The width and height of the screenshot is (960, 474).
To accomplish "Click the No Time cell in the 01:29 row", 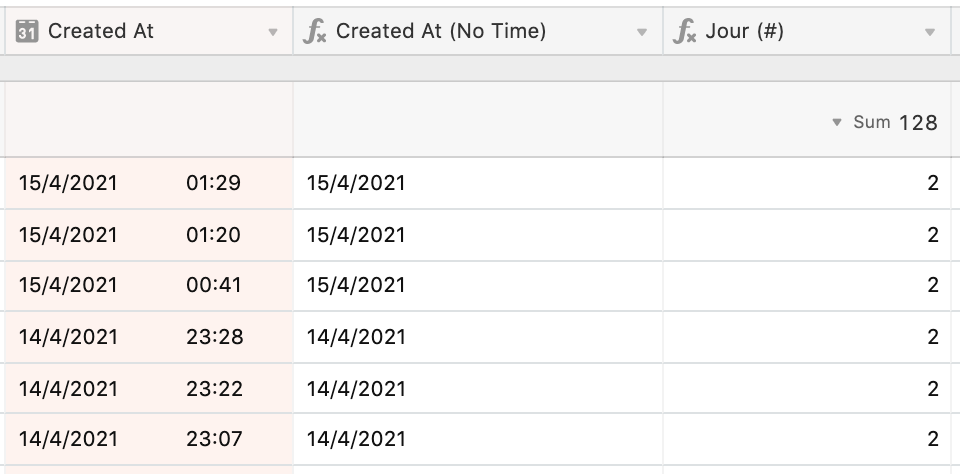I will tap(478, 183).
